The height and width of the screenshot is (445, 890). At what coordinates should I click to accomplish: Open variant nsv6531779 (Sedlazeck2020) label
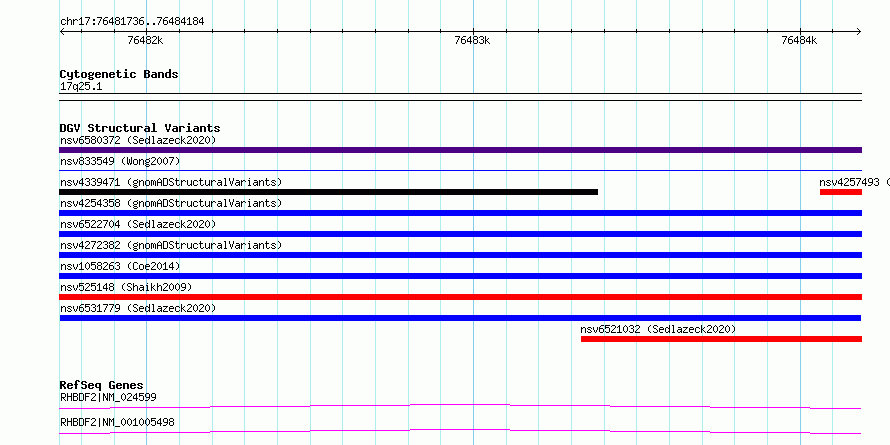point(138,308)
